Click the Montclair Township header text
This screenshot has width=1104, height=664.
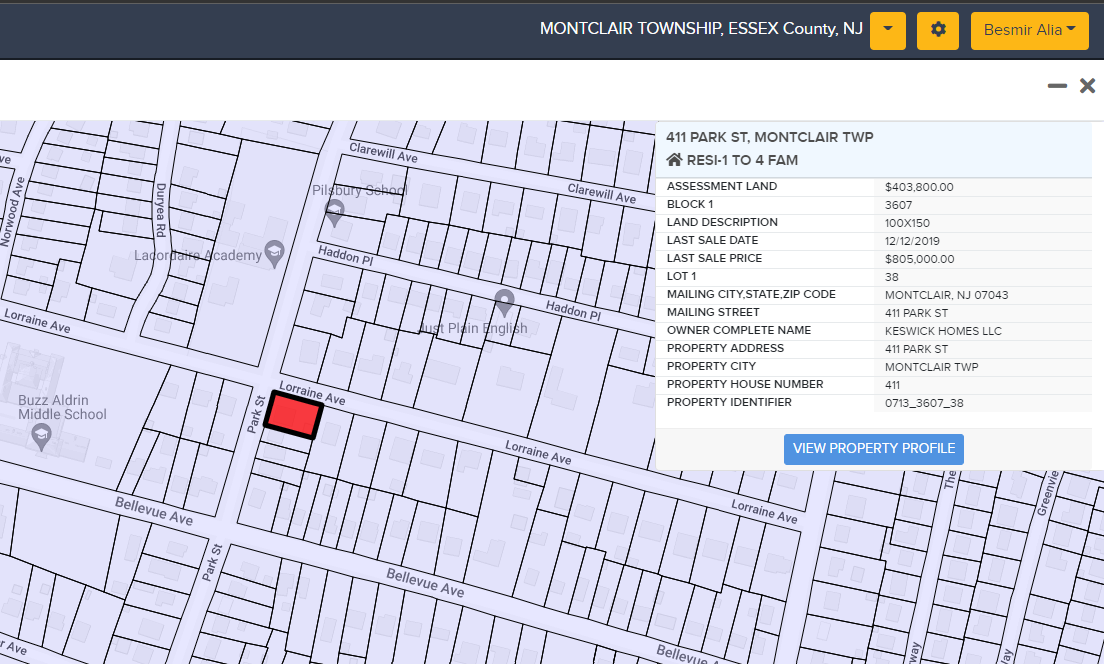[x=700, y=29]
